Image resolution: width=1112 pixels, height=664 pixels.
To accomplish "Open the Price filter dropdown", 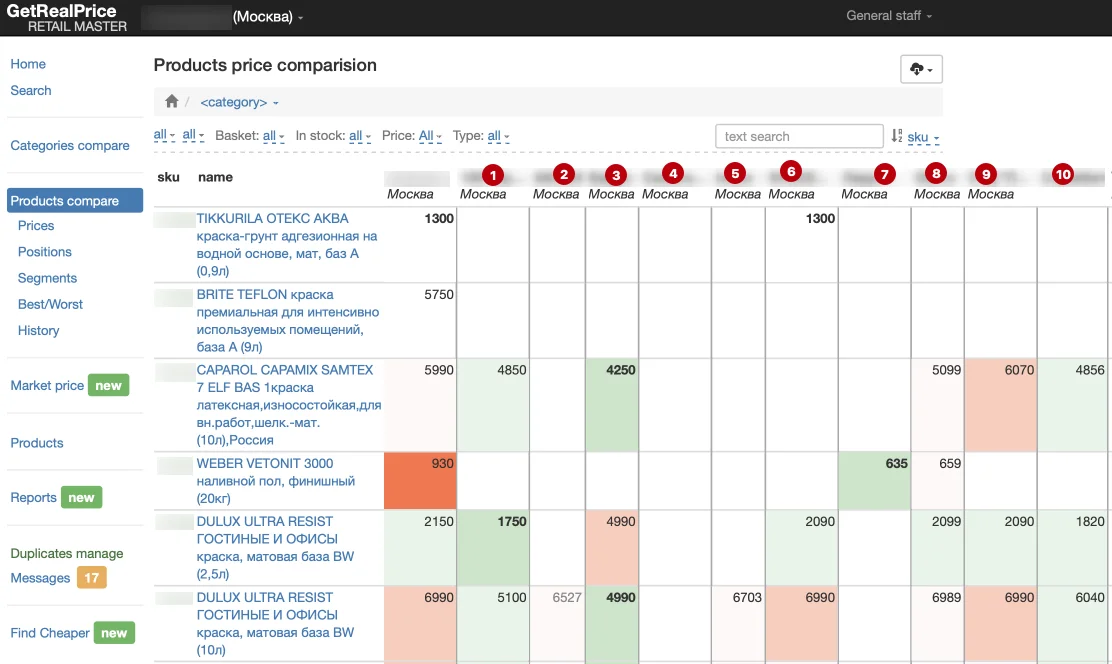I will (x=430, y=136).
